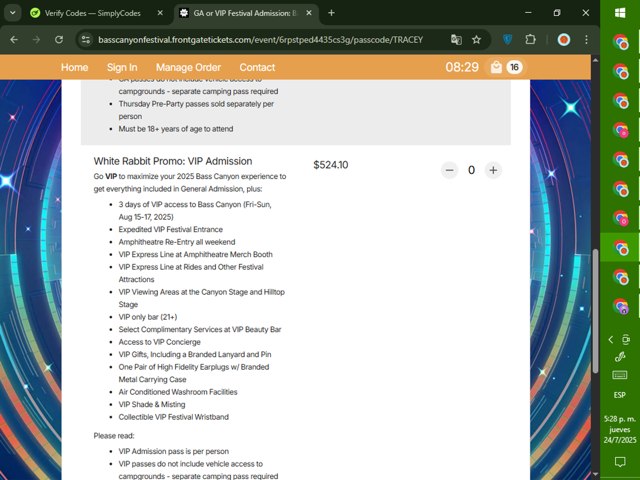640x480 pixels.
Task: Go back to the previous page
Action: point(14,40)
